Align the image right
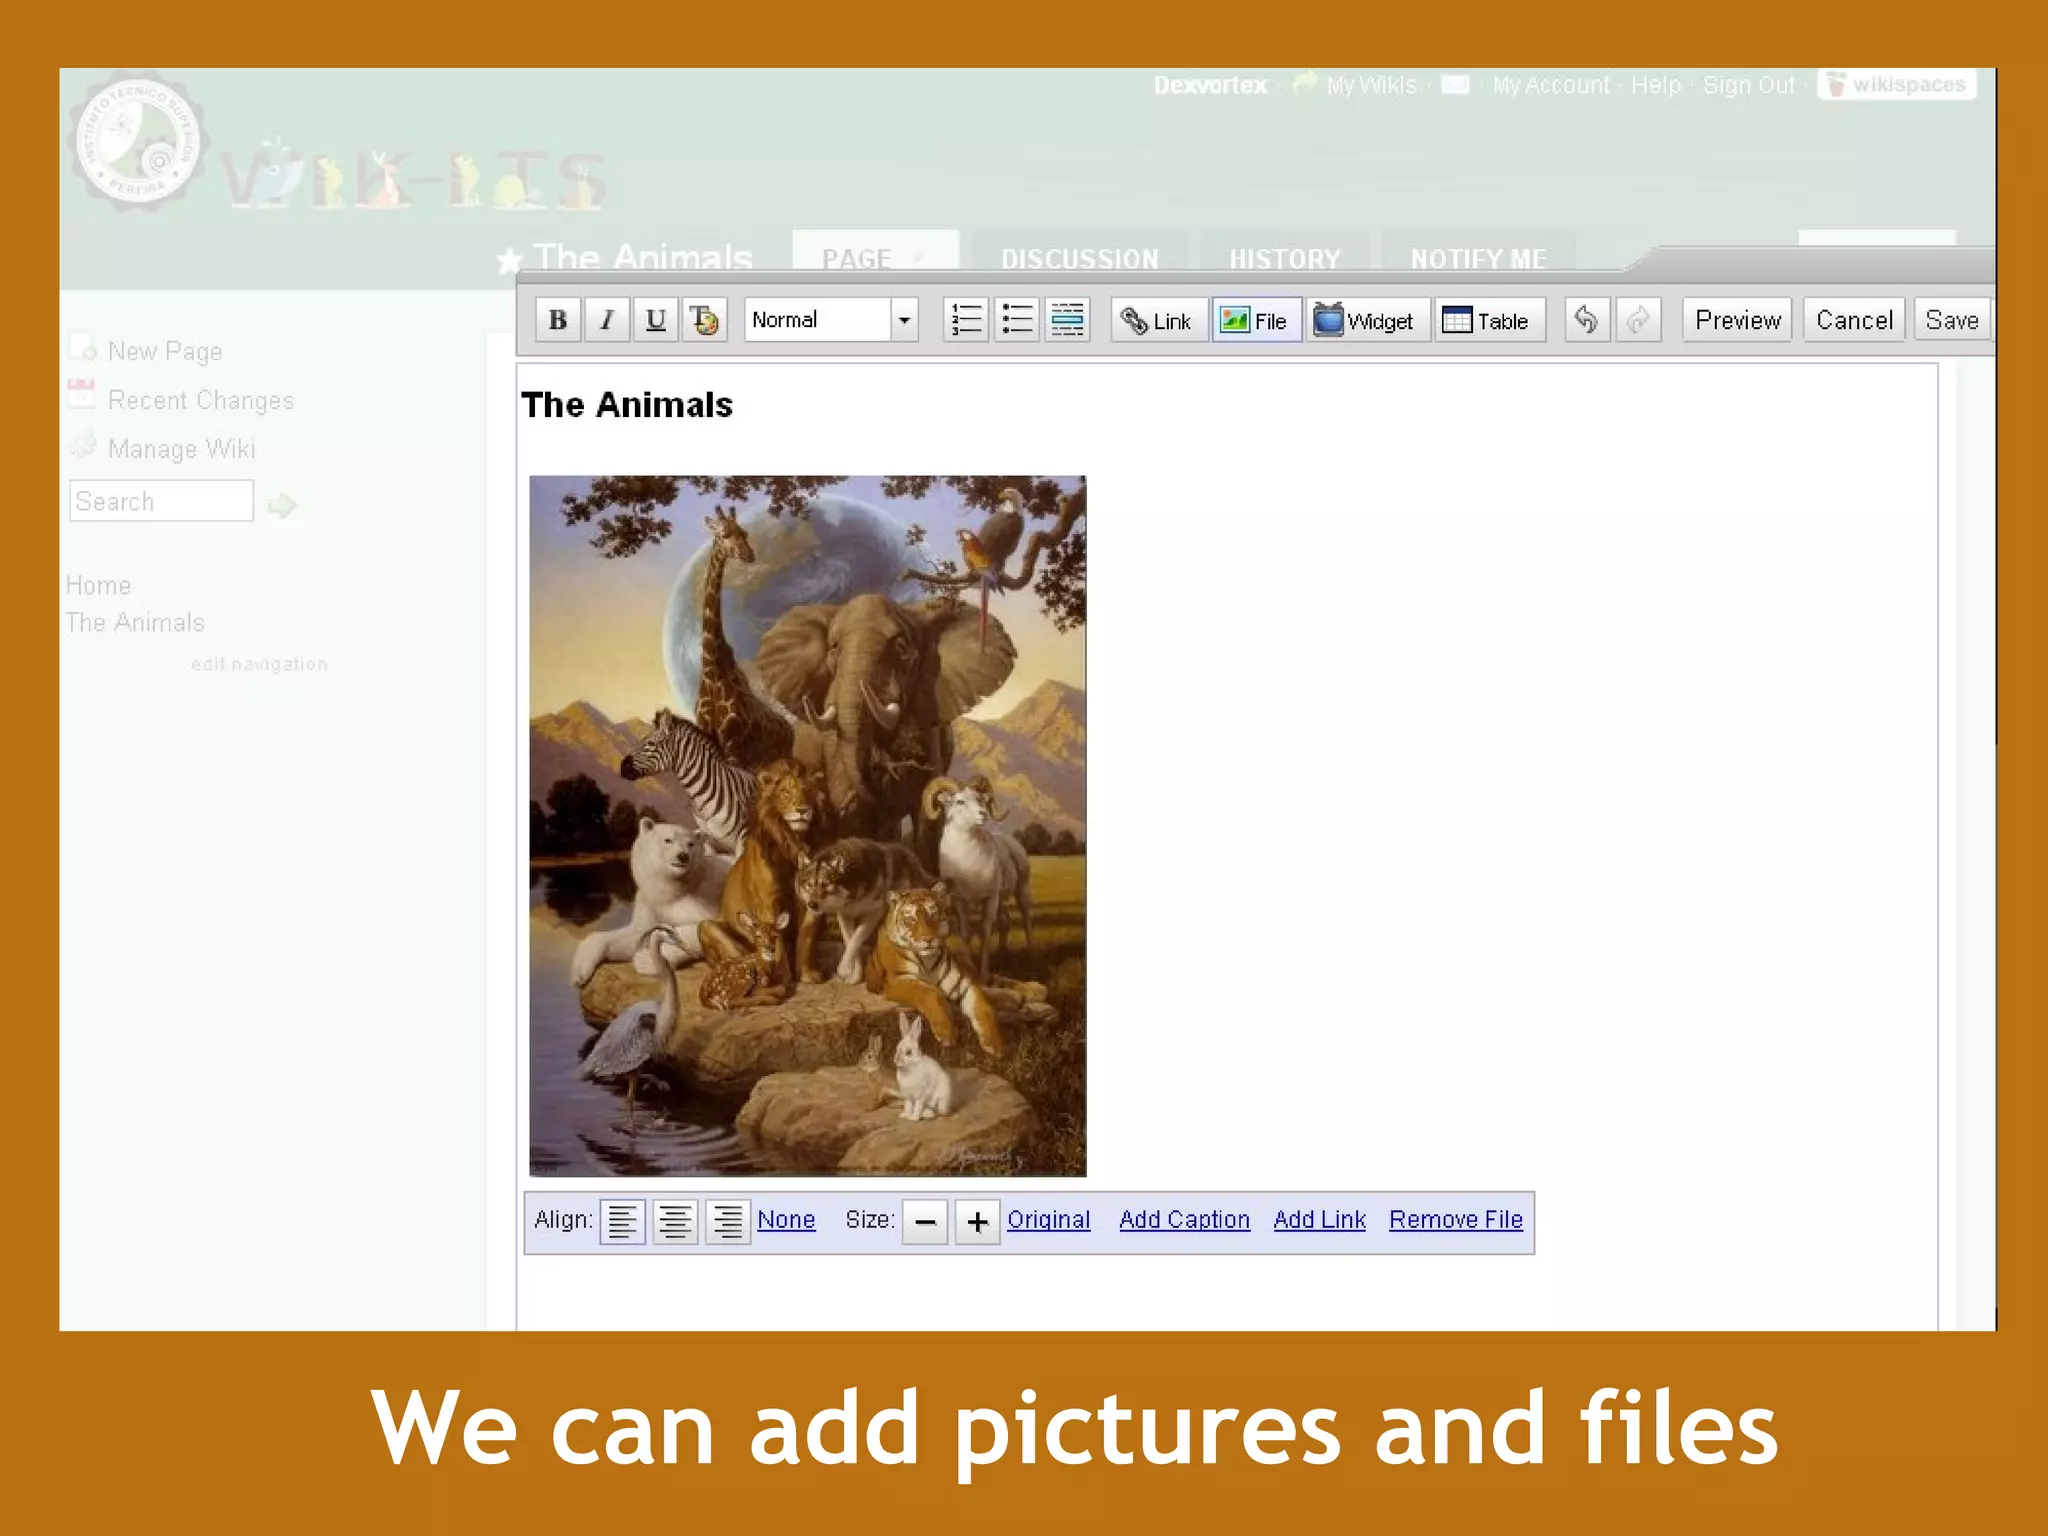 [x=728, y=1221]
